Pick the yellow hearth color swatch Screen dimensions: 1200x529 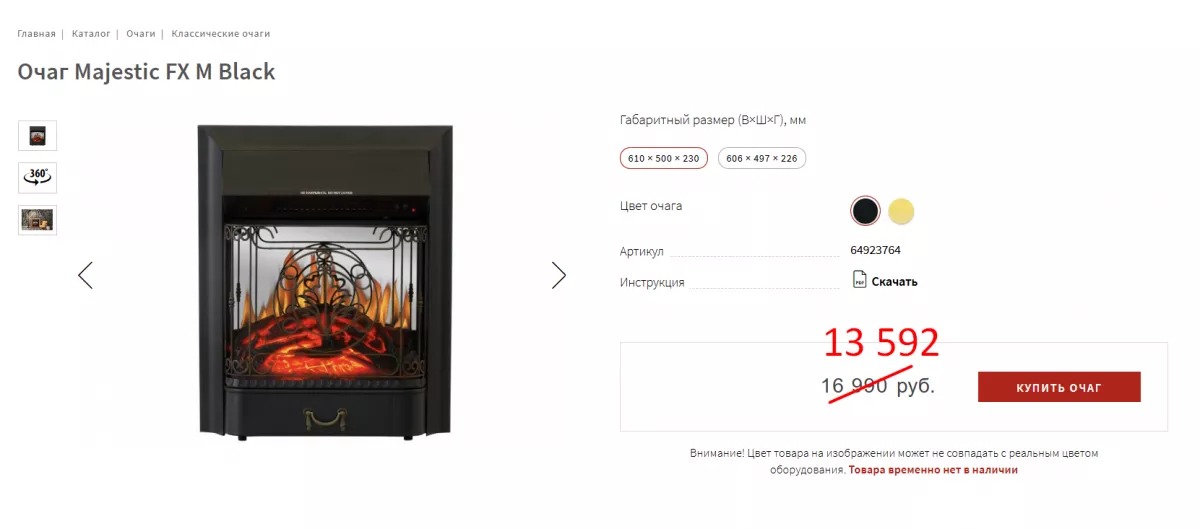[902, 211]
